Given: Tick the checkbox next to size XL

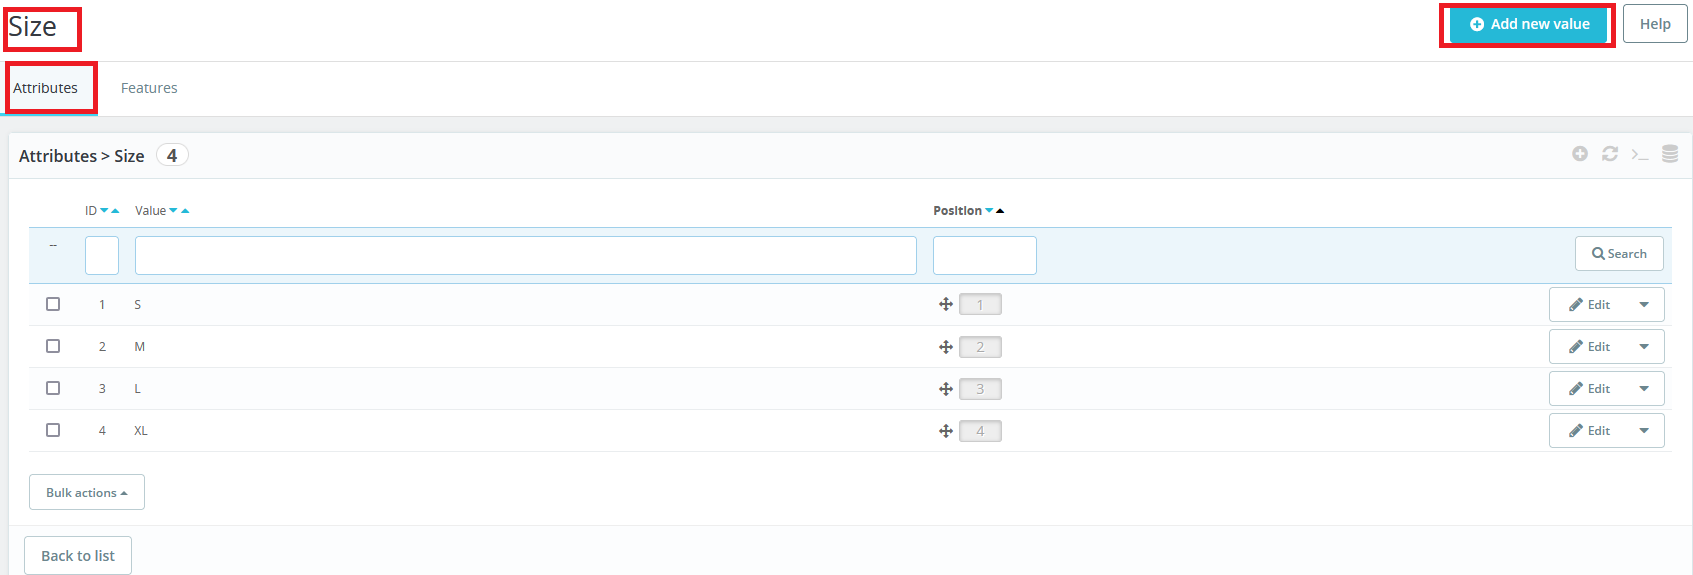Looking at the screenshot, I should (53, 430).
